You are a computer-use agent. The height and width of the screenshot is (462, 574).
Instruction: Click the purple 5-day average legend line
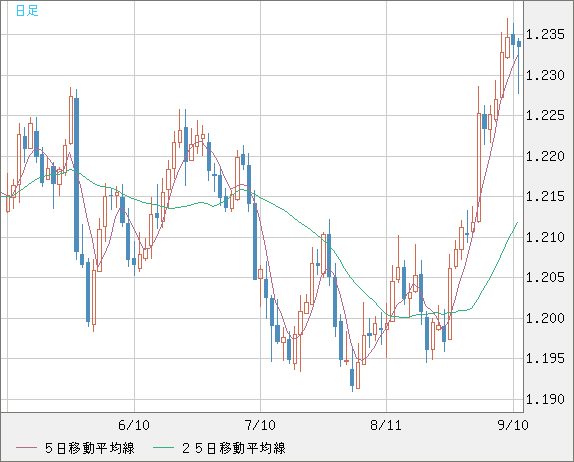coord(26,448)
